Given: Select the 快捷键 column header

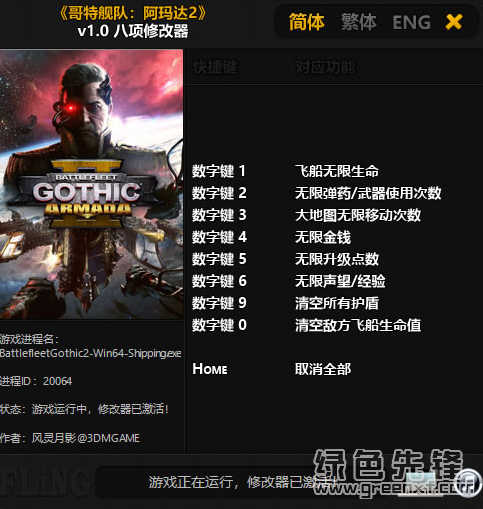Looking at the screenshot, I should pyautogui.click(x=215, y=67).
